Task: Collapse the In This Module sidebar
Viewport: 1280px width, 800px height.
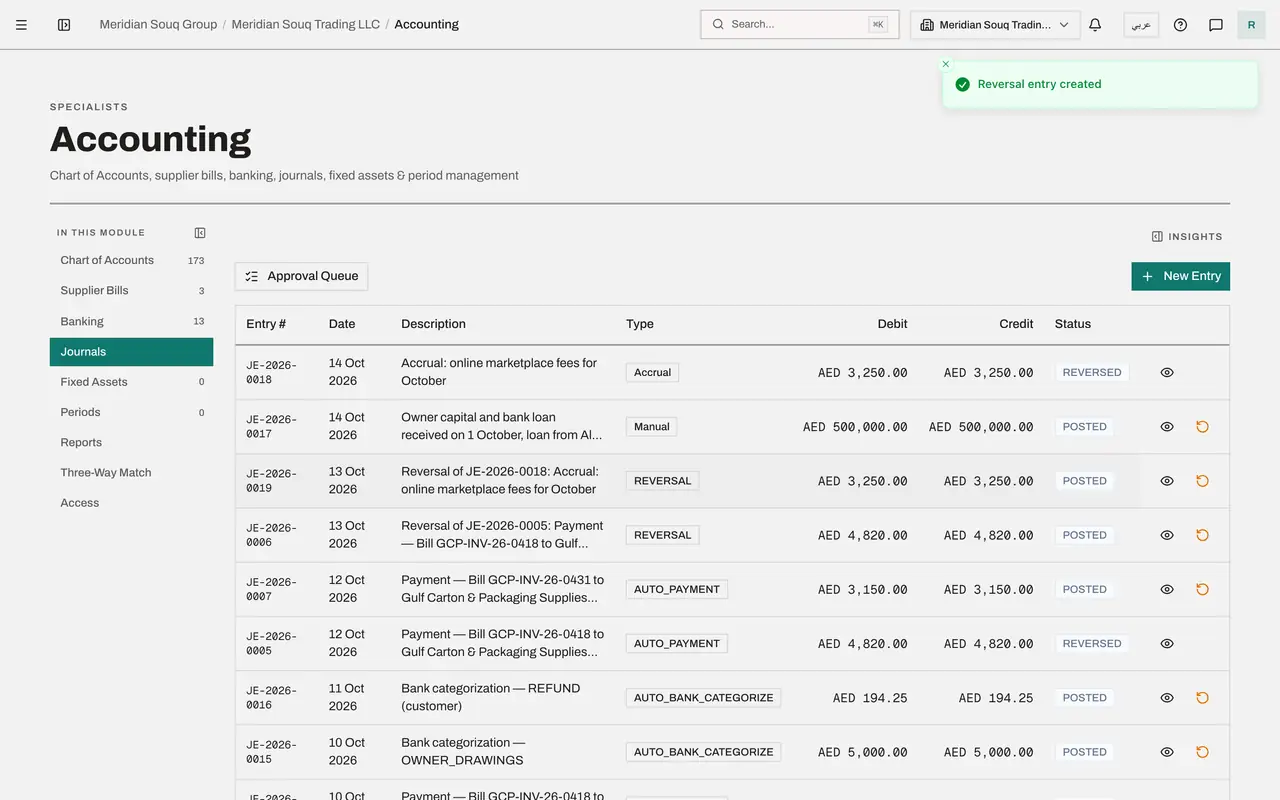Action: point(200,233)
